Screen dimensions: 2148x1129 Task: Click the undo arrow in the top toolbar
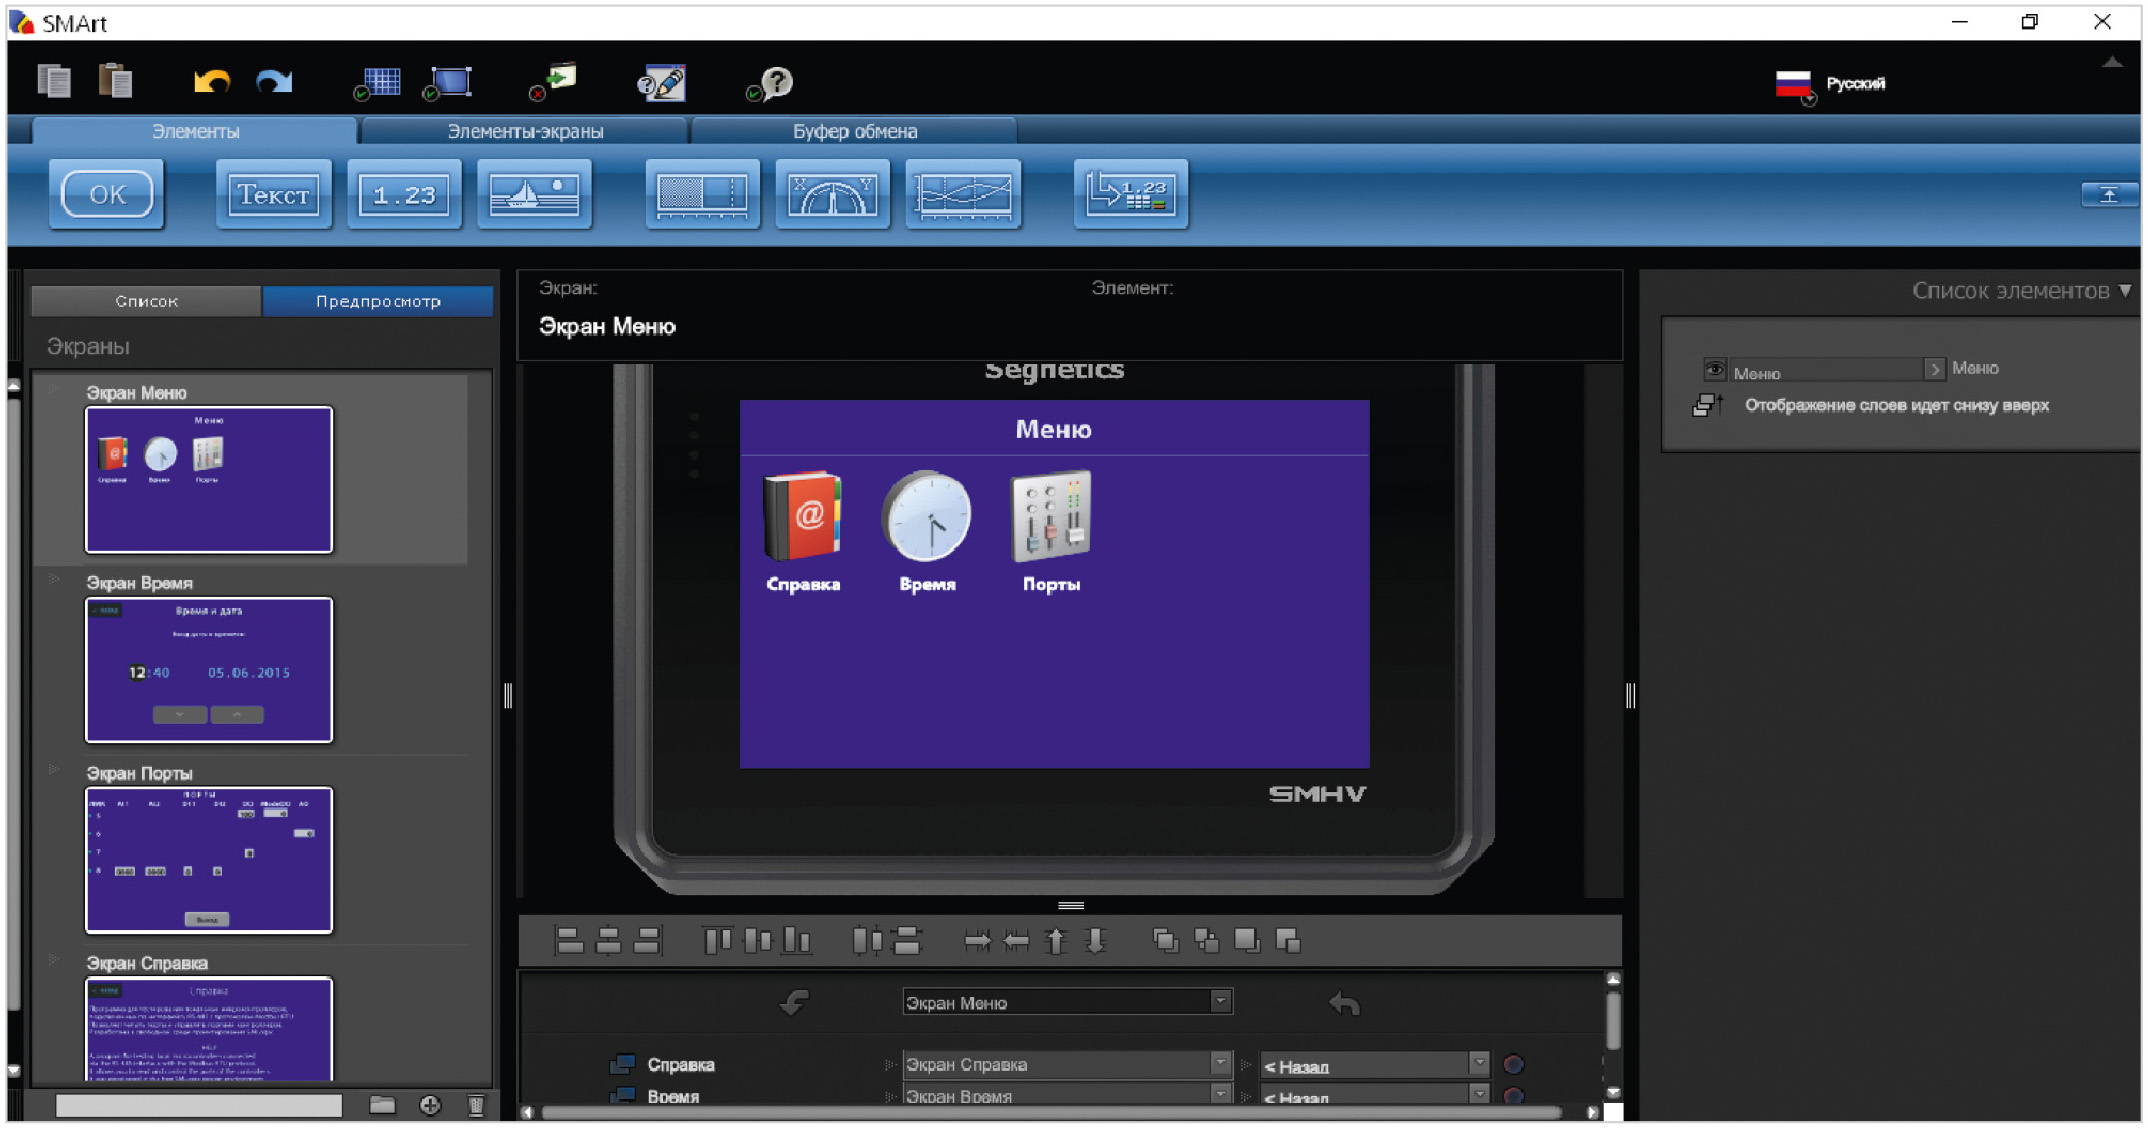click(x=211, y=82)
